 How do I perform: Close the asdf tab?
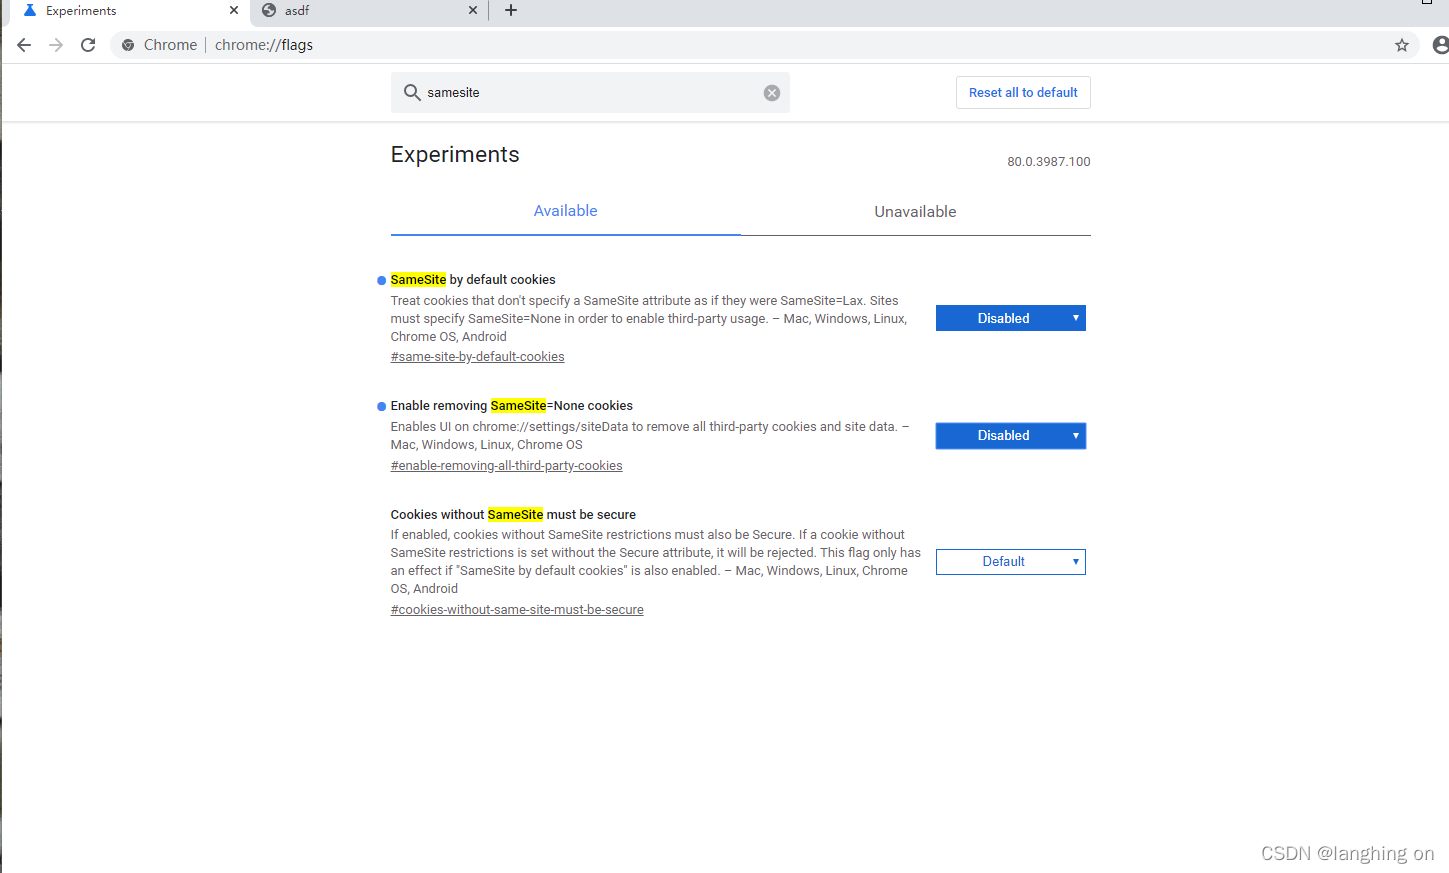point(473,10)
